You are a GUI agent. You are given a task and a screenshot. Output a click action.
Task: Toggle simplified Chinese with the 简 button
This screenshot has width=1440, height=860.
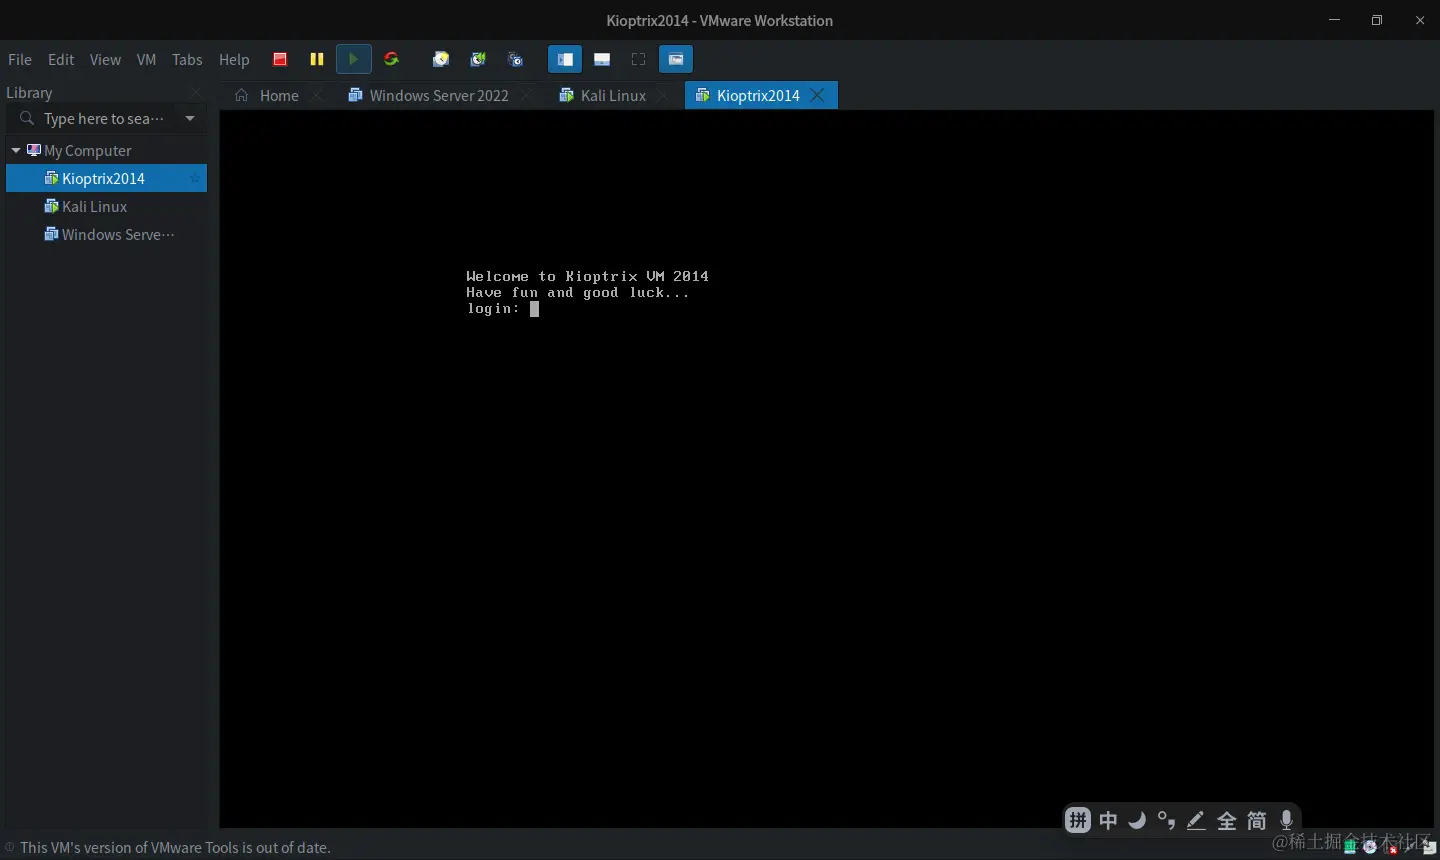[1257, 821]
